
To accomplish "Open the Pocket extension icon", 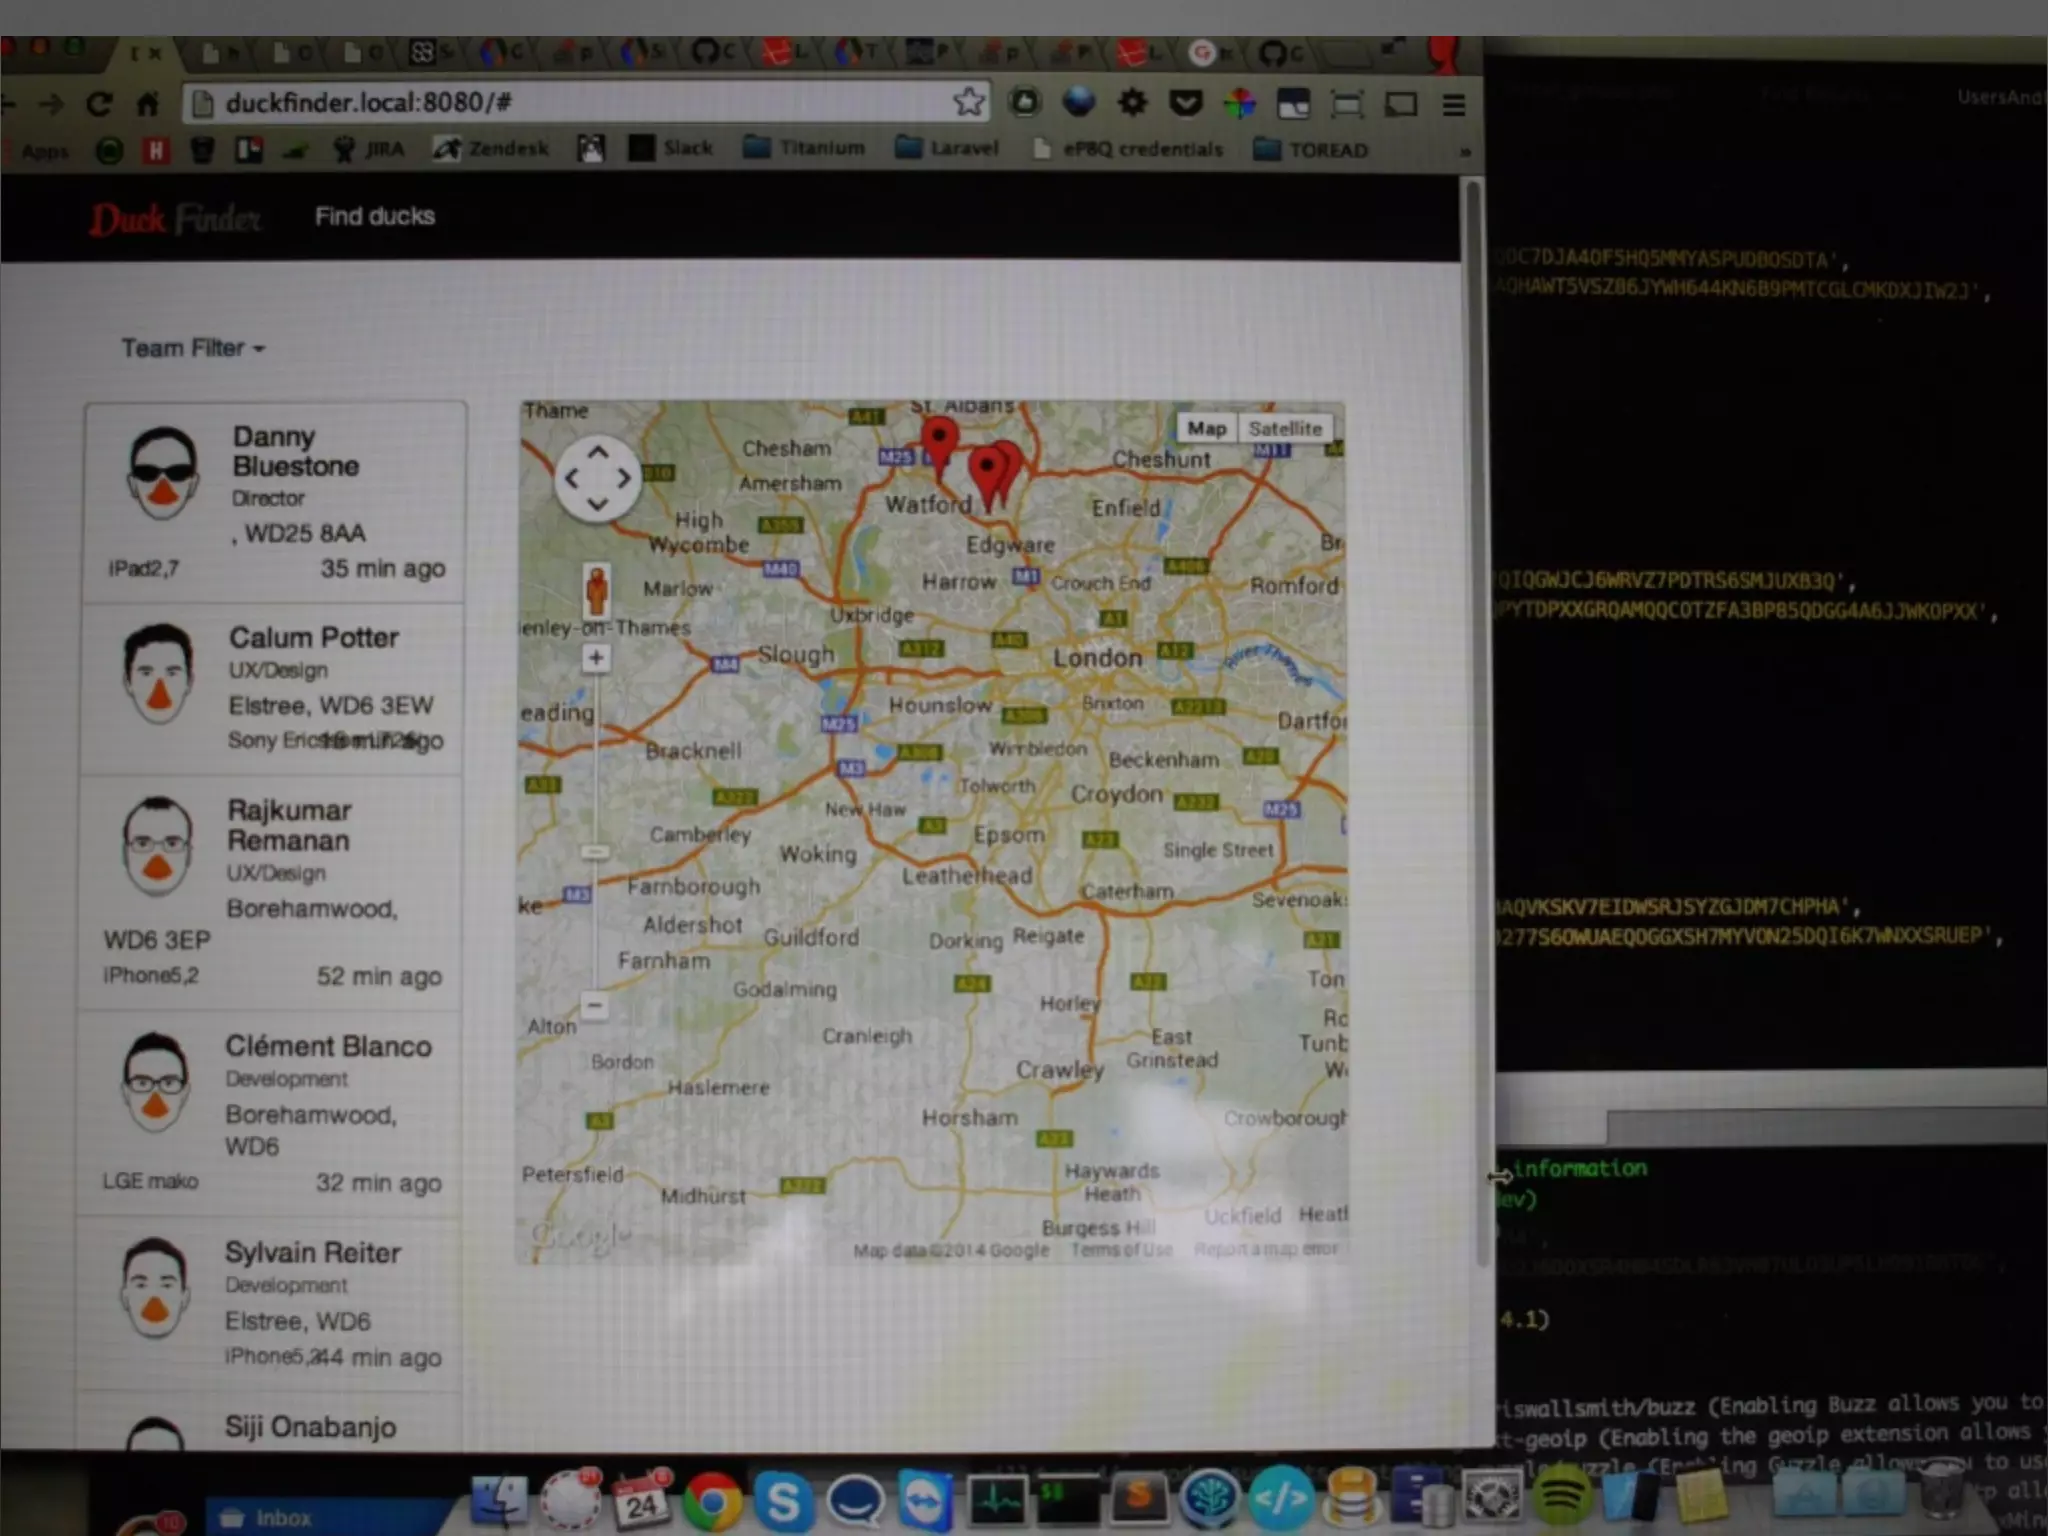I will click(1185, 102).
